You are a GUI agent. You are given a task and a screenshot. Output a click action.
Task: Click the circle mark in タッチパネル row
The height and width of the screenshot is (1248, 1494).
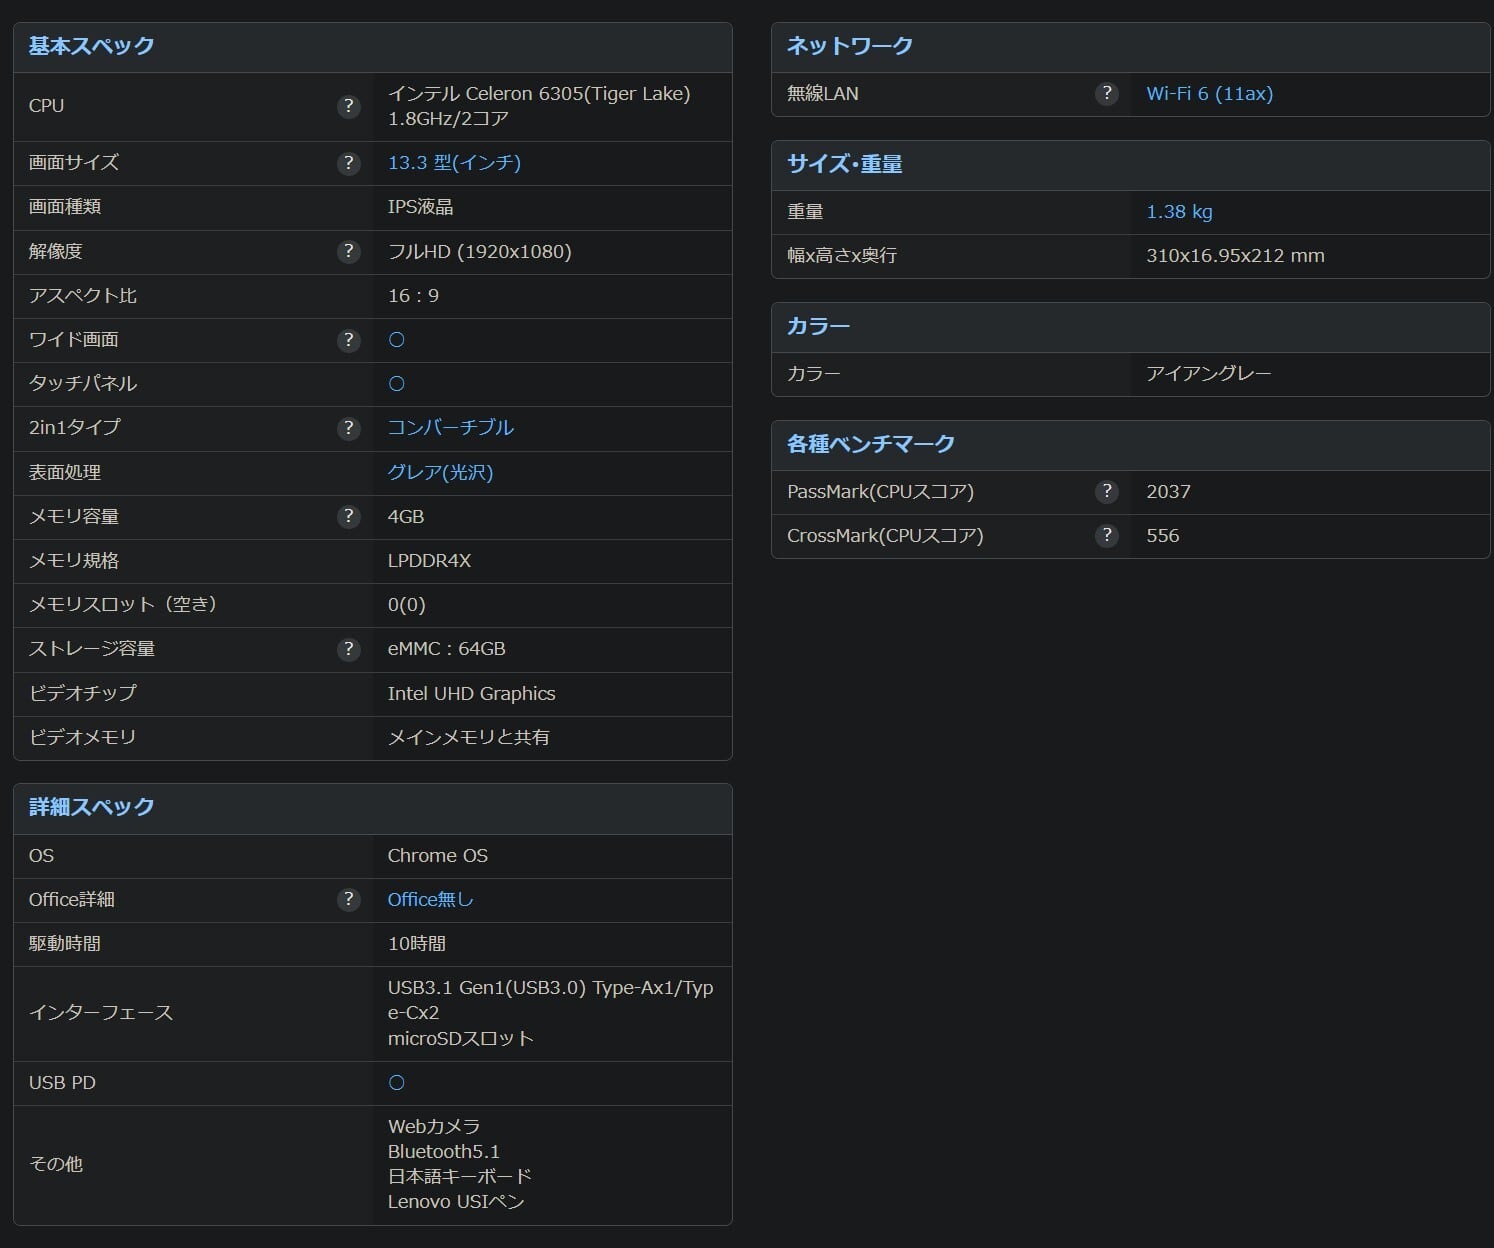[396, 384]
